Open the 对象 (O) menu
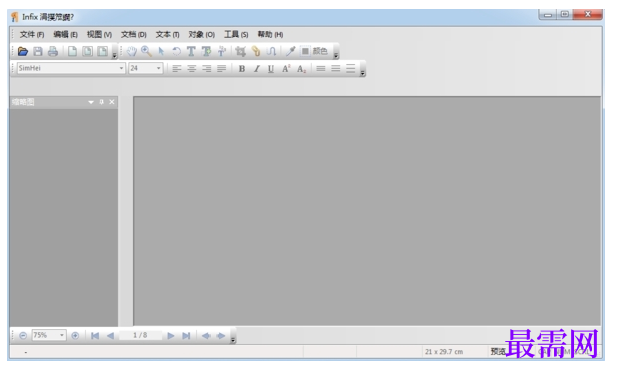This screenshot has height=375, width=617. 201,35
